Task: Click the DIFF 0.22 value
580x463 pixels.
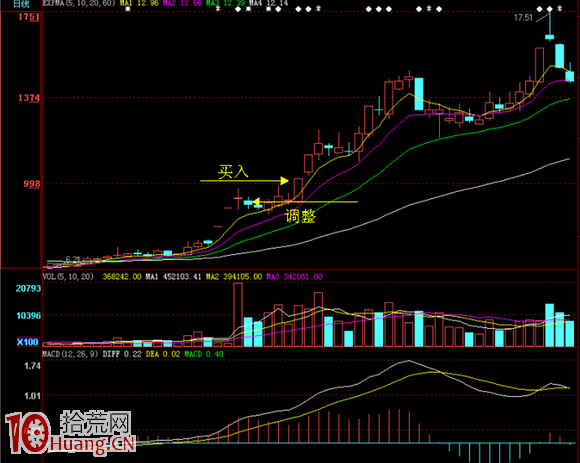Action: 122,354
